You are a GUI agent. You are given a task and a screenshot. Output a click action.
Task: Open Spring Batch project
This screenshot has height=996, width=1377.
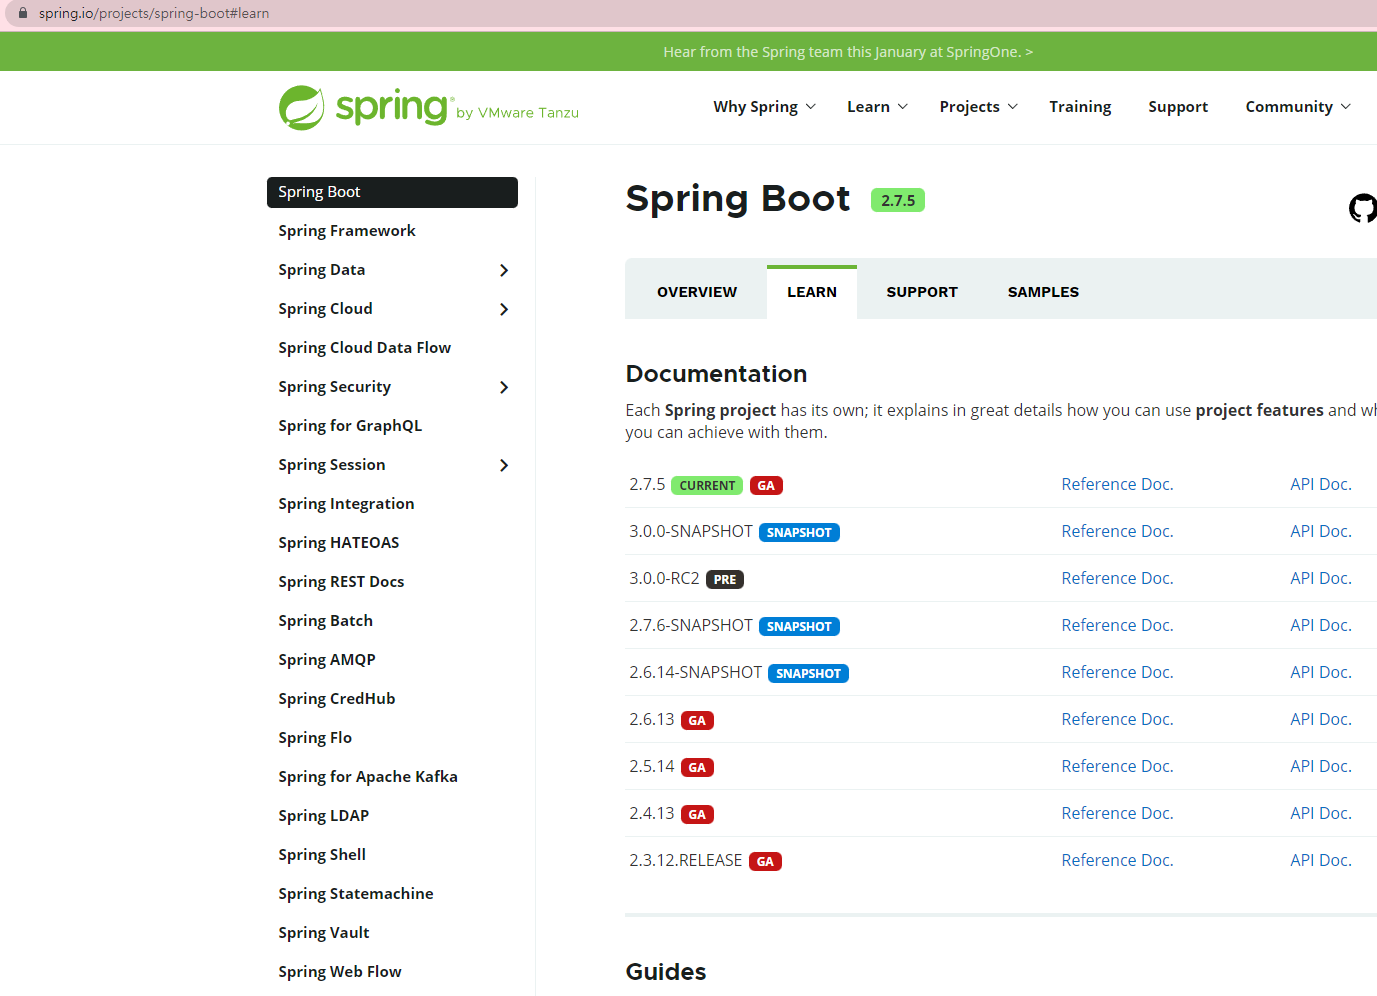point(325,621)
